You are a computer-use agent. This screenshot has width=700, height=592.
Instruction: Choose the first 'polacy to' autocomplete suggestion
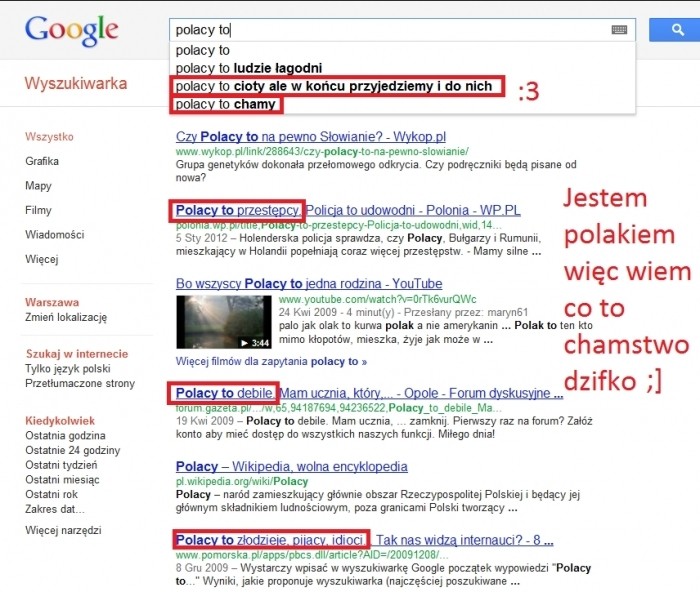[x=203, y=51]
